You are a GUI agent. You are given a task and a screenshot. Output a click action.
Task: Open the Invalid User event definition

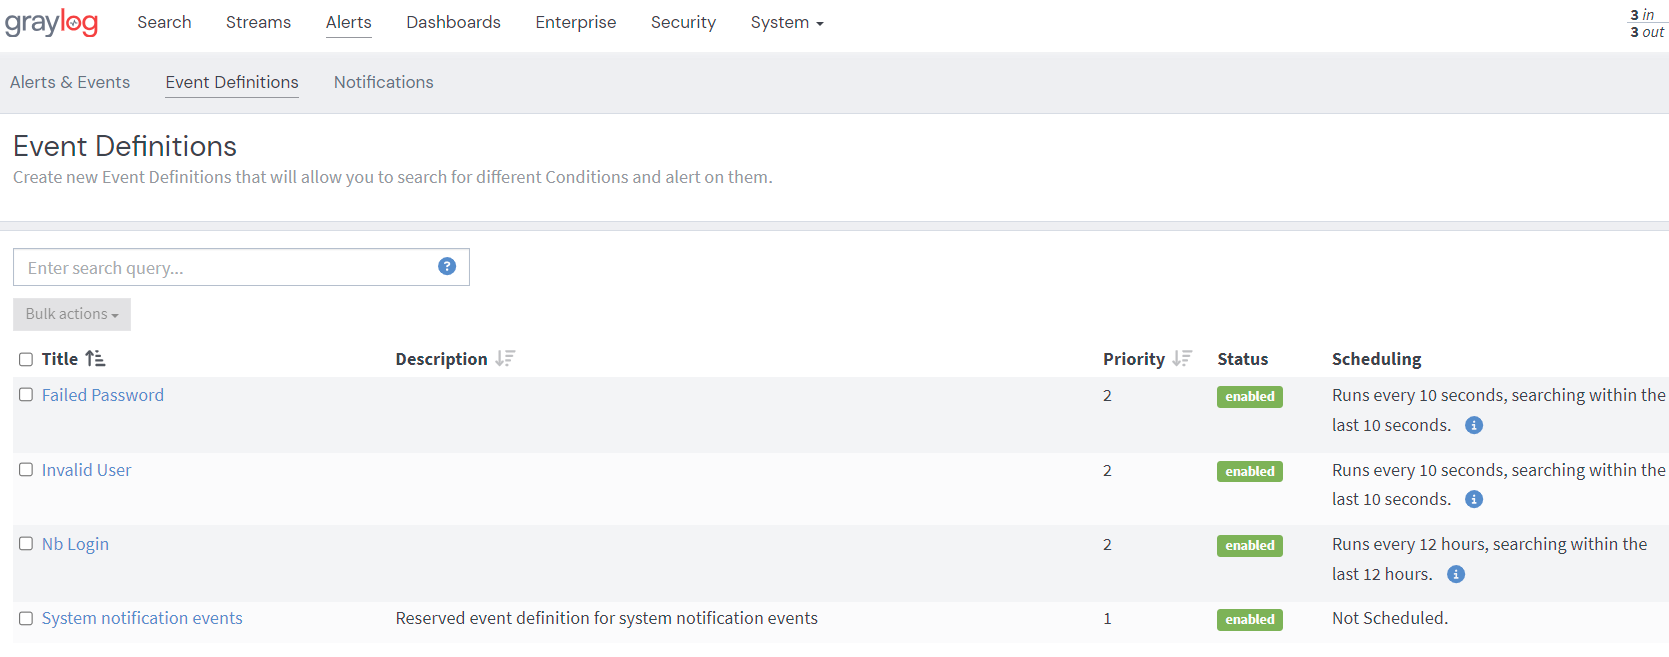(86, 470)
